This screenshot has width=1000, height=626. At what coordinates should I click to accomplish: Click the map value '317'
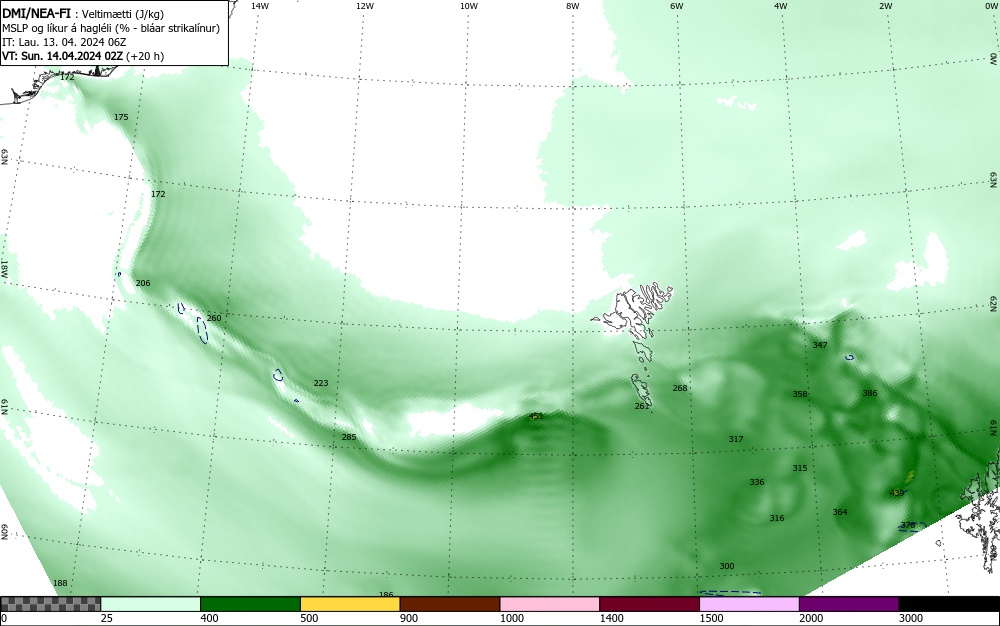[x=736, y=439]
